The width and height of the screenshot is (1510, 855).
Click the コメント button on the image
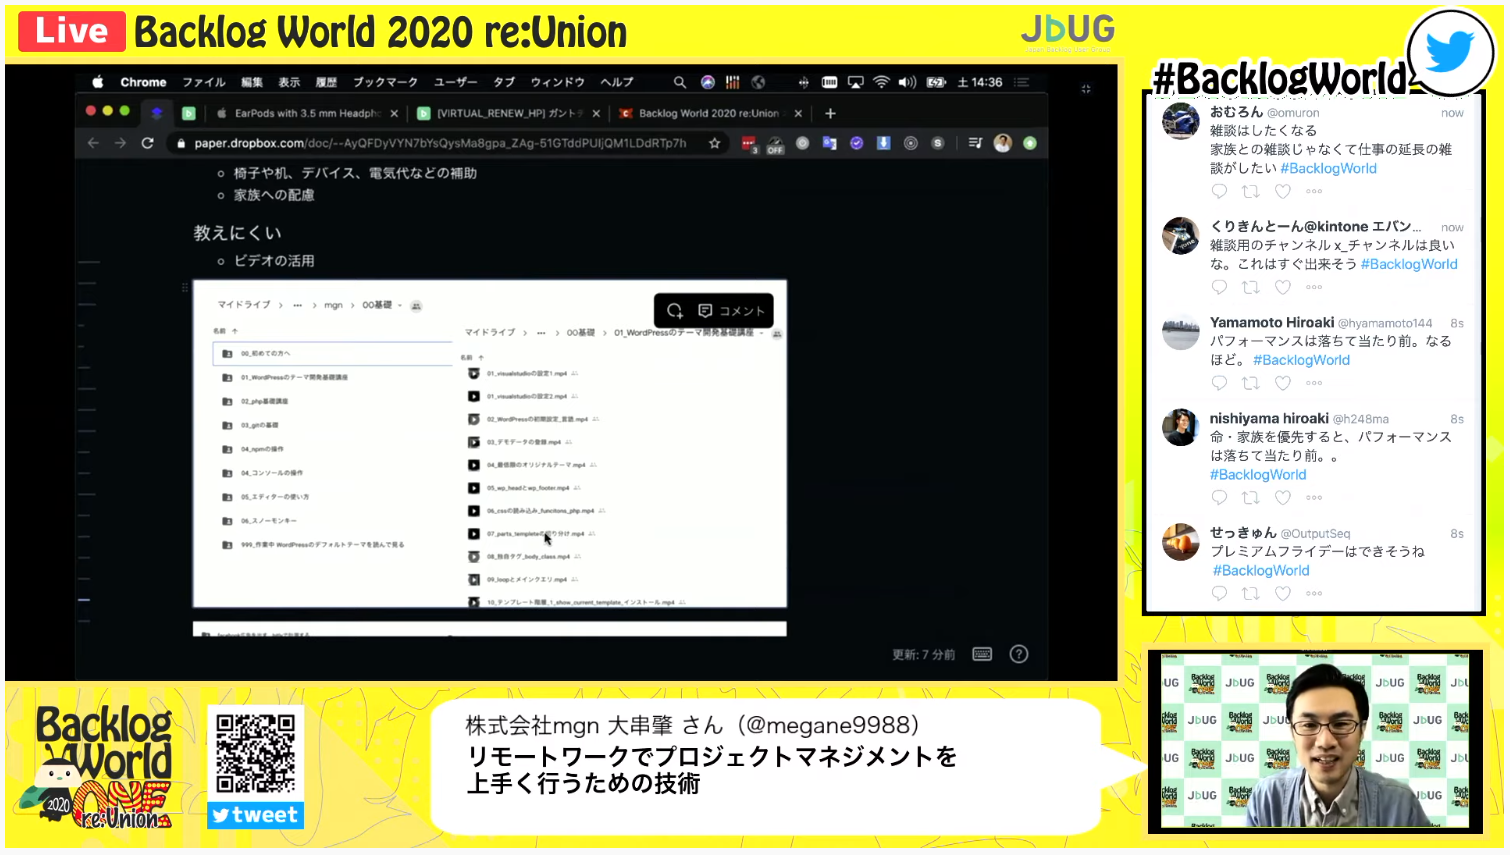[x=732, y=310]
